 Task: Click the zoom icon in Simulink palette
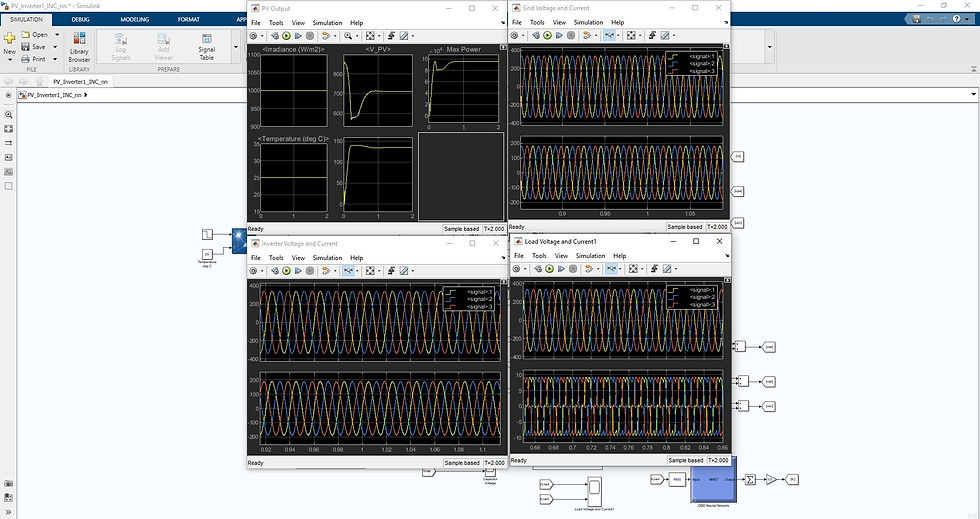coord(8,115)
